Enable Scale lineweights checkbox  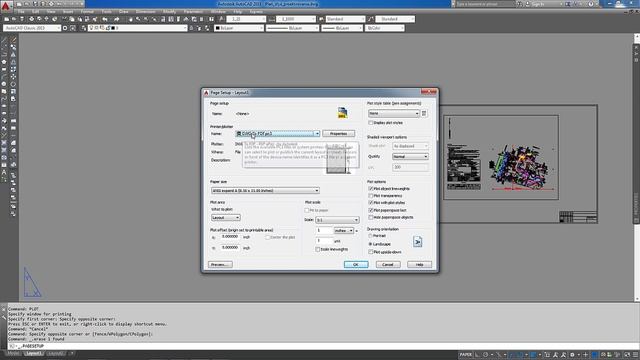point(318,249)
